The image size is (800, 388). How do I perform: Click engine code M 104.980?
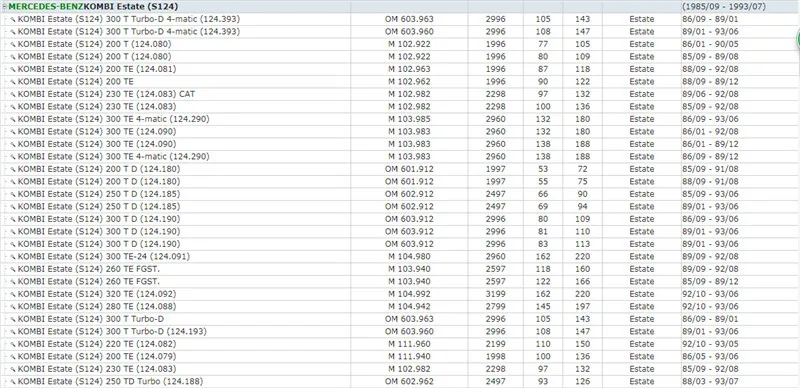point(409,256)
